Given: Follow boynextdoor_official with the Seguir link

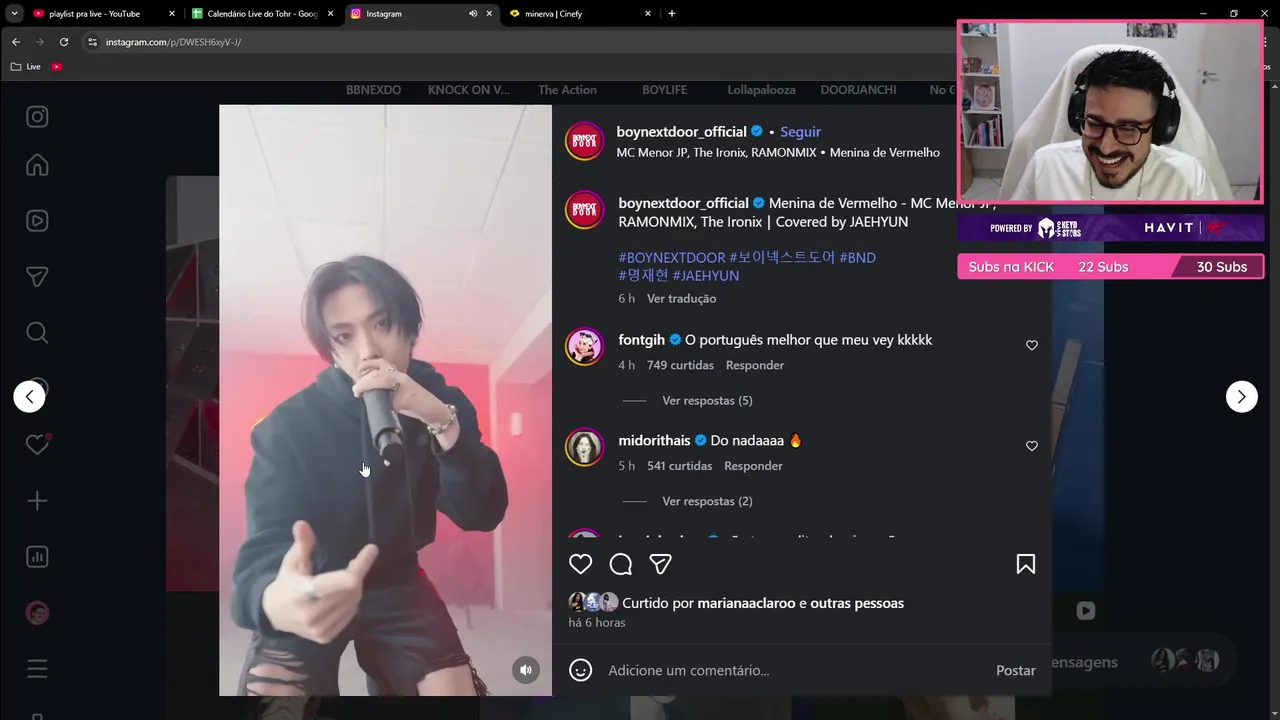Looking at the screenshot, I should [x=800, y=132].
